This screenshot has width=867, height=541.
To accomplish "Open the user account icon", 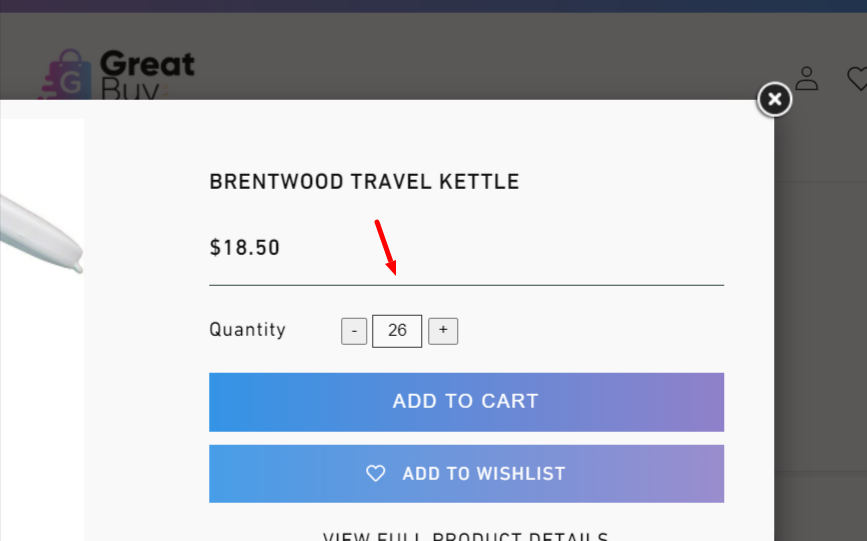I will (806, 78).
